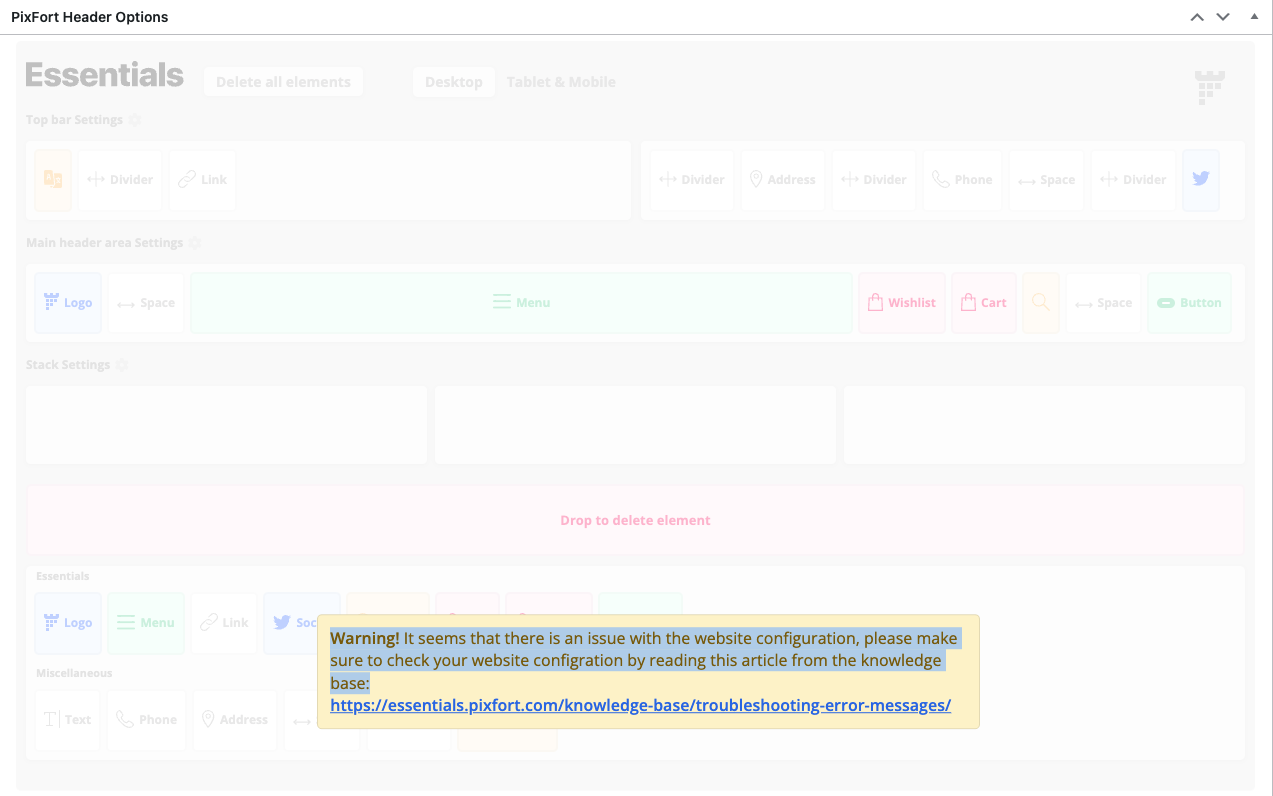Pick the Phone item in Miscellaneous palette
The image size is (1273, 796).
click(x=147, y=720)
